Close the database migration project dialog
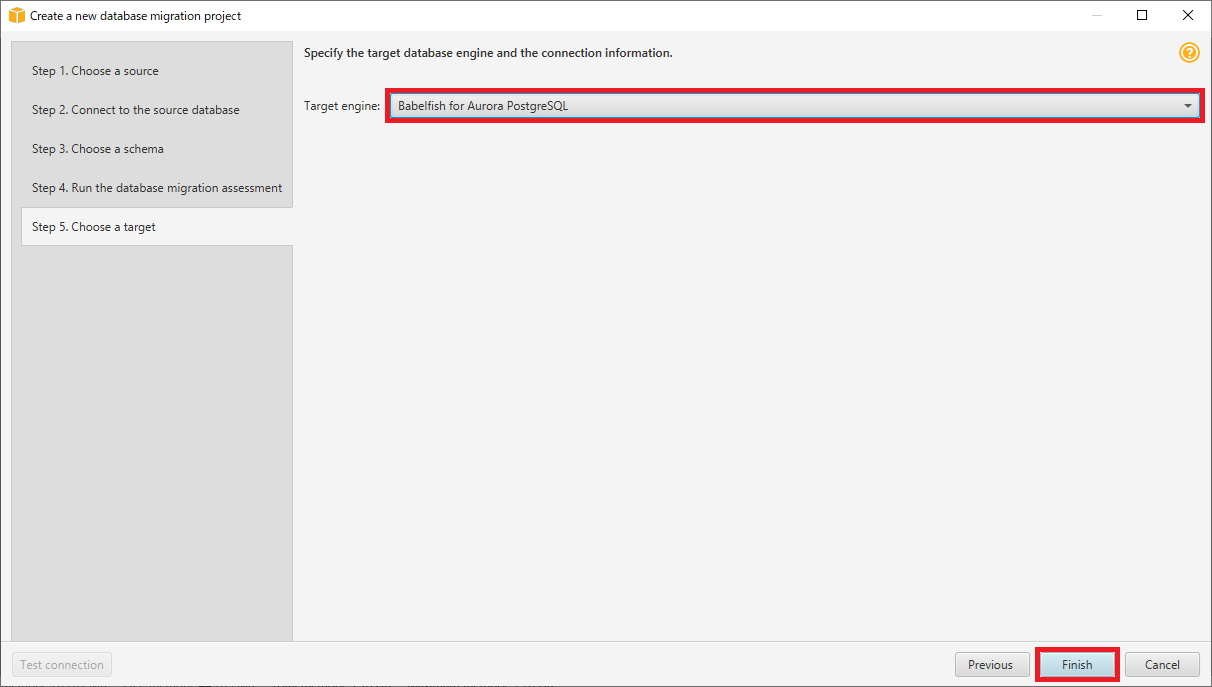Screen dimensions: 1212x687 [x=1188, y=16]
